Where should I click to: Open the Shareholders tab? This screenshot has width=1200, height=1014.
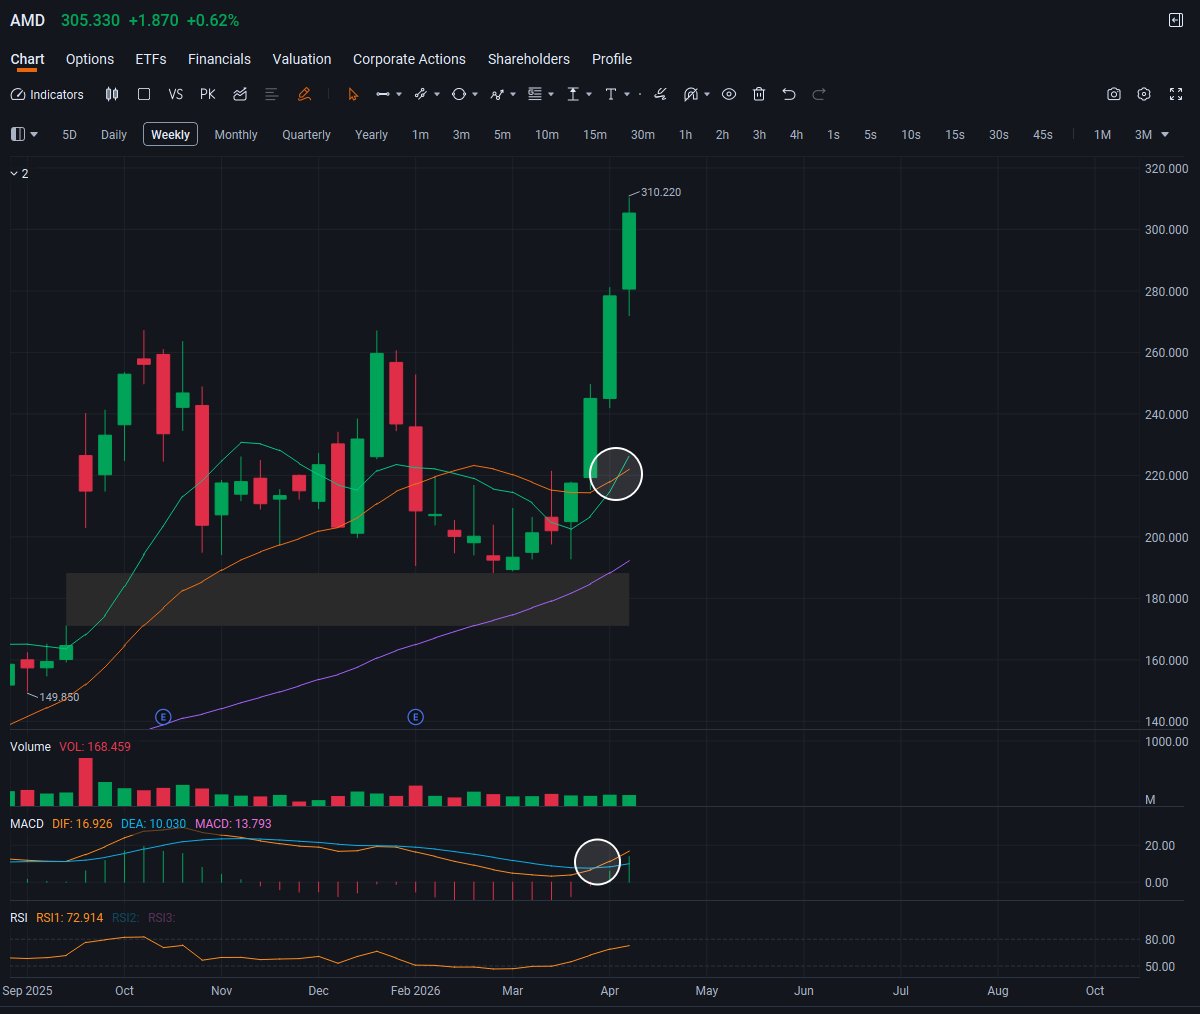tap(529, 59)
